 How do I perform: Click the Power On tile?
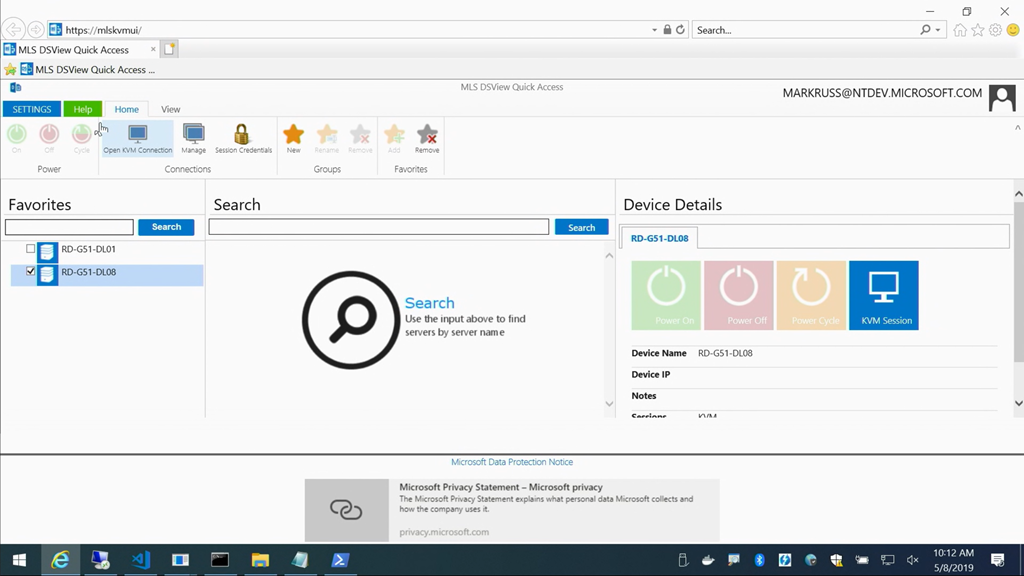(x=666, y=295)
